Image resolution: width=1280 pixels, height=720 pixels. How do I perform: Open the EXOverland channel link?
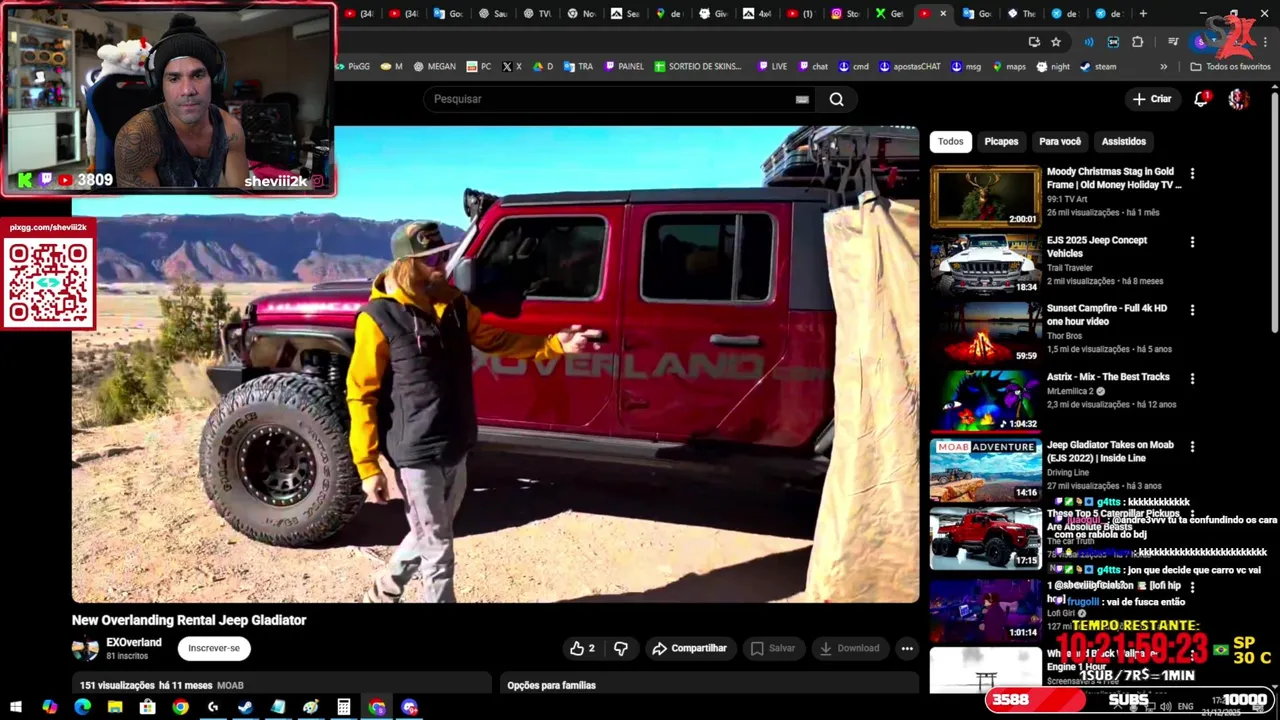134,642
